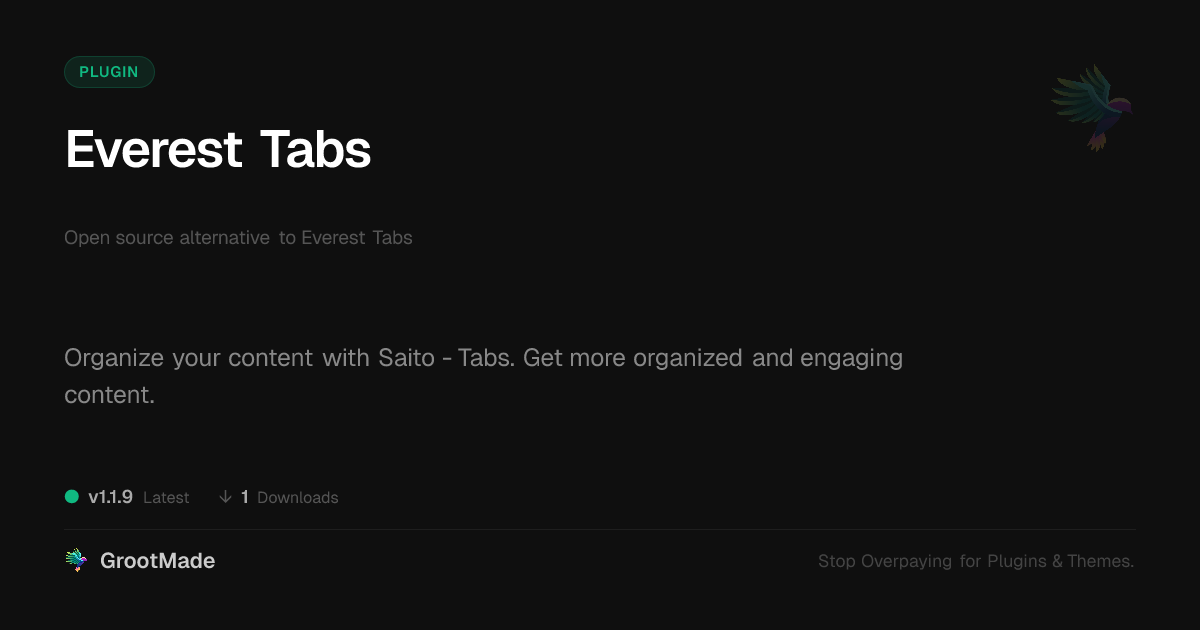Screen dimensions: 1200x630
Task: Click the green status dot
Action: click(x=72, y=497)
